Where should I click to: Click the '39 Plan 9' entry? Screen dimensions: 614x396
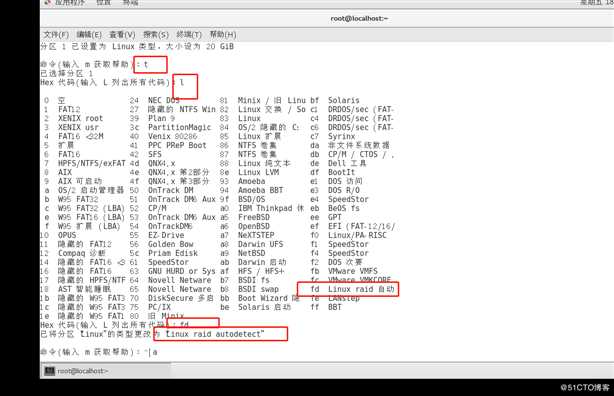point(152,118)
